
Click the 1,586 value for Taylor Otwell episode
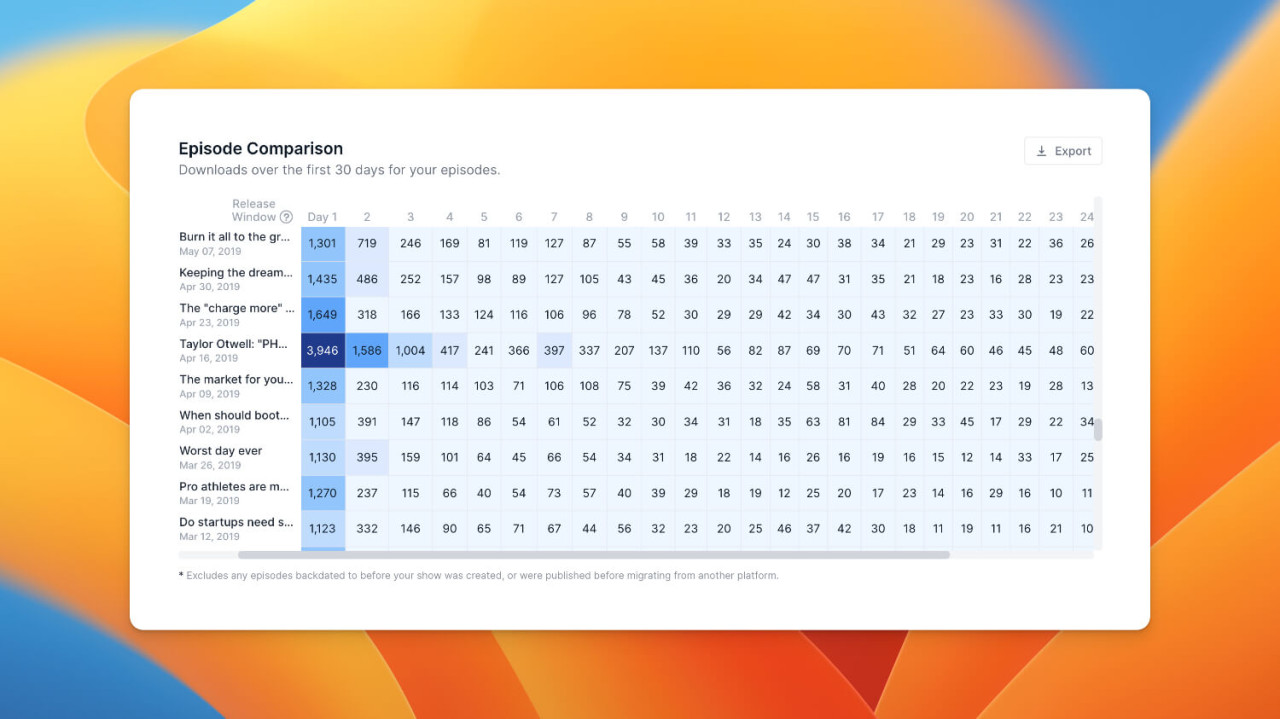[367, 350]
